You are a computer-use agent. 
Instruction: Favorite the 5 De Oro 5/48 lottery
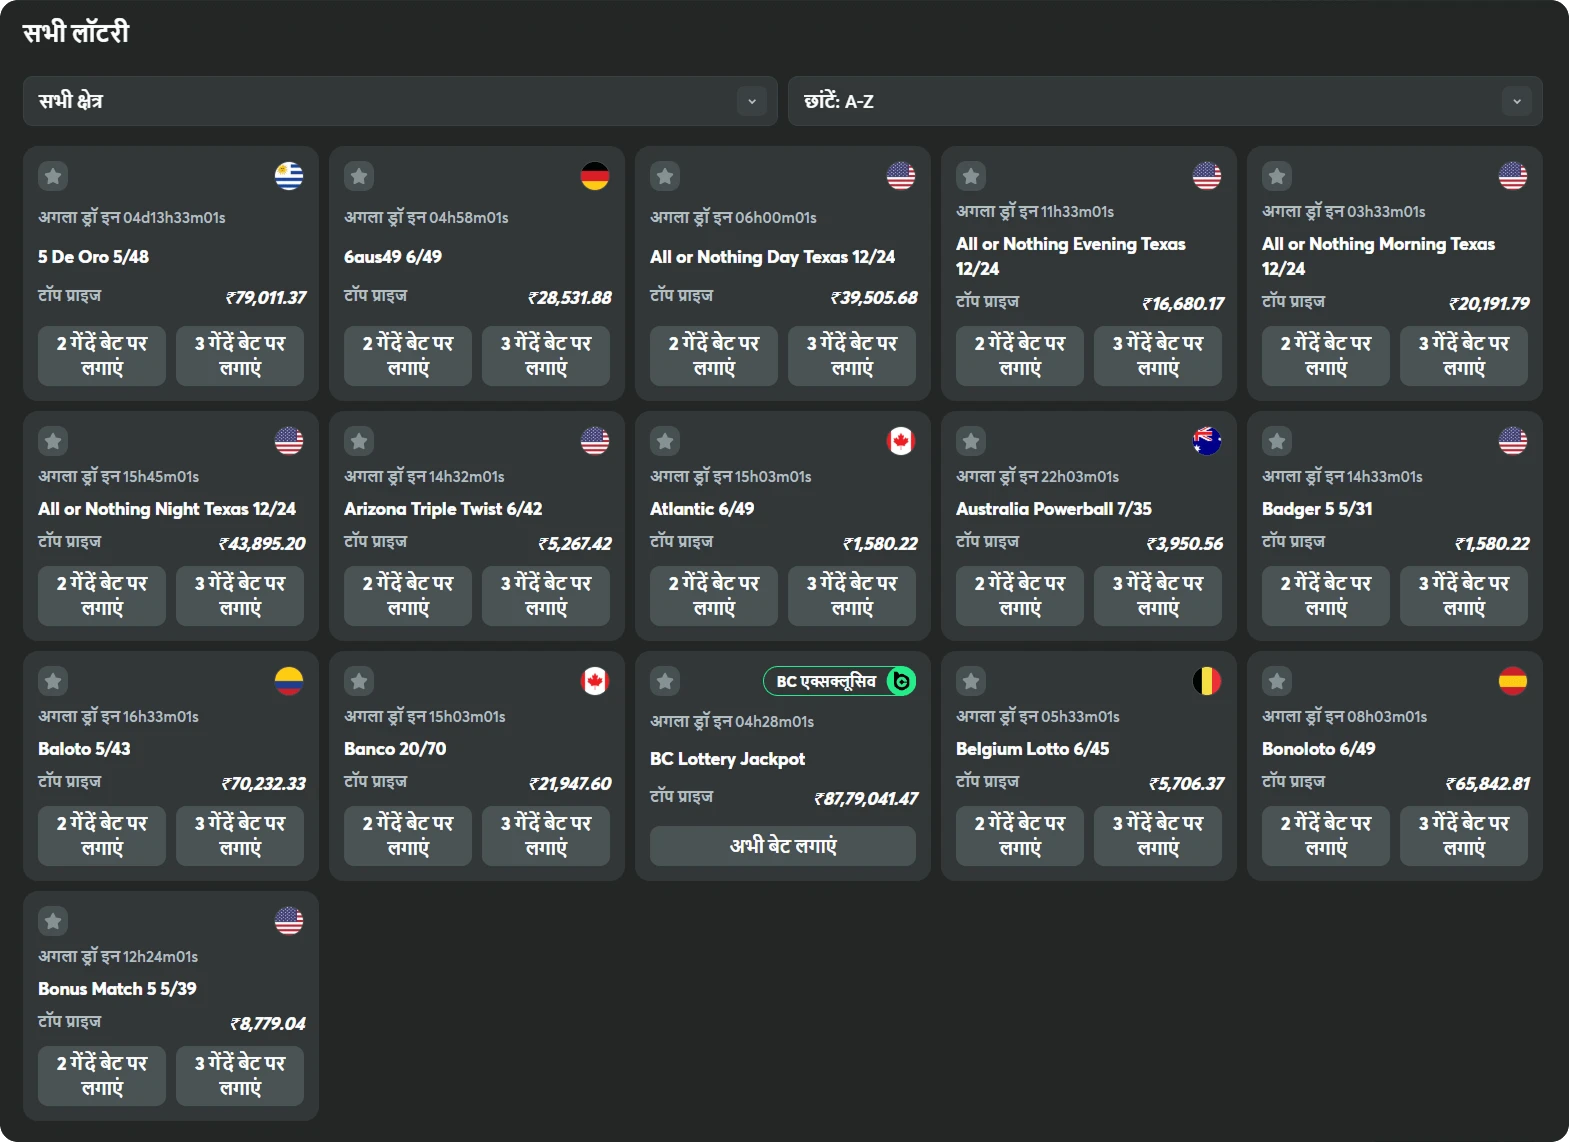tap(53, 176)
